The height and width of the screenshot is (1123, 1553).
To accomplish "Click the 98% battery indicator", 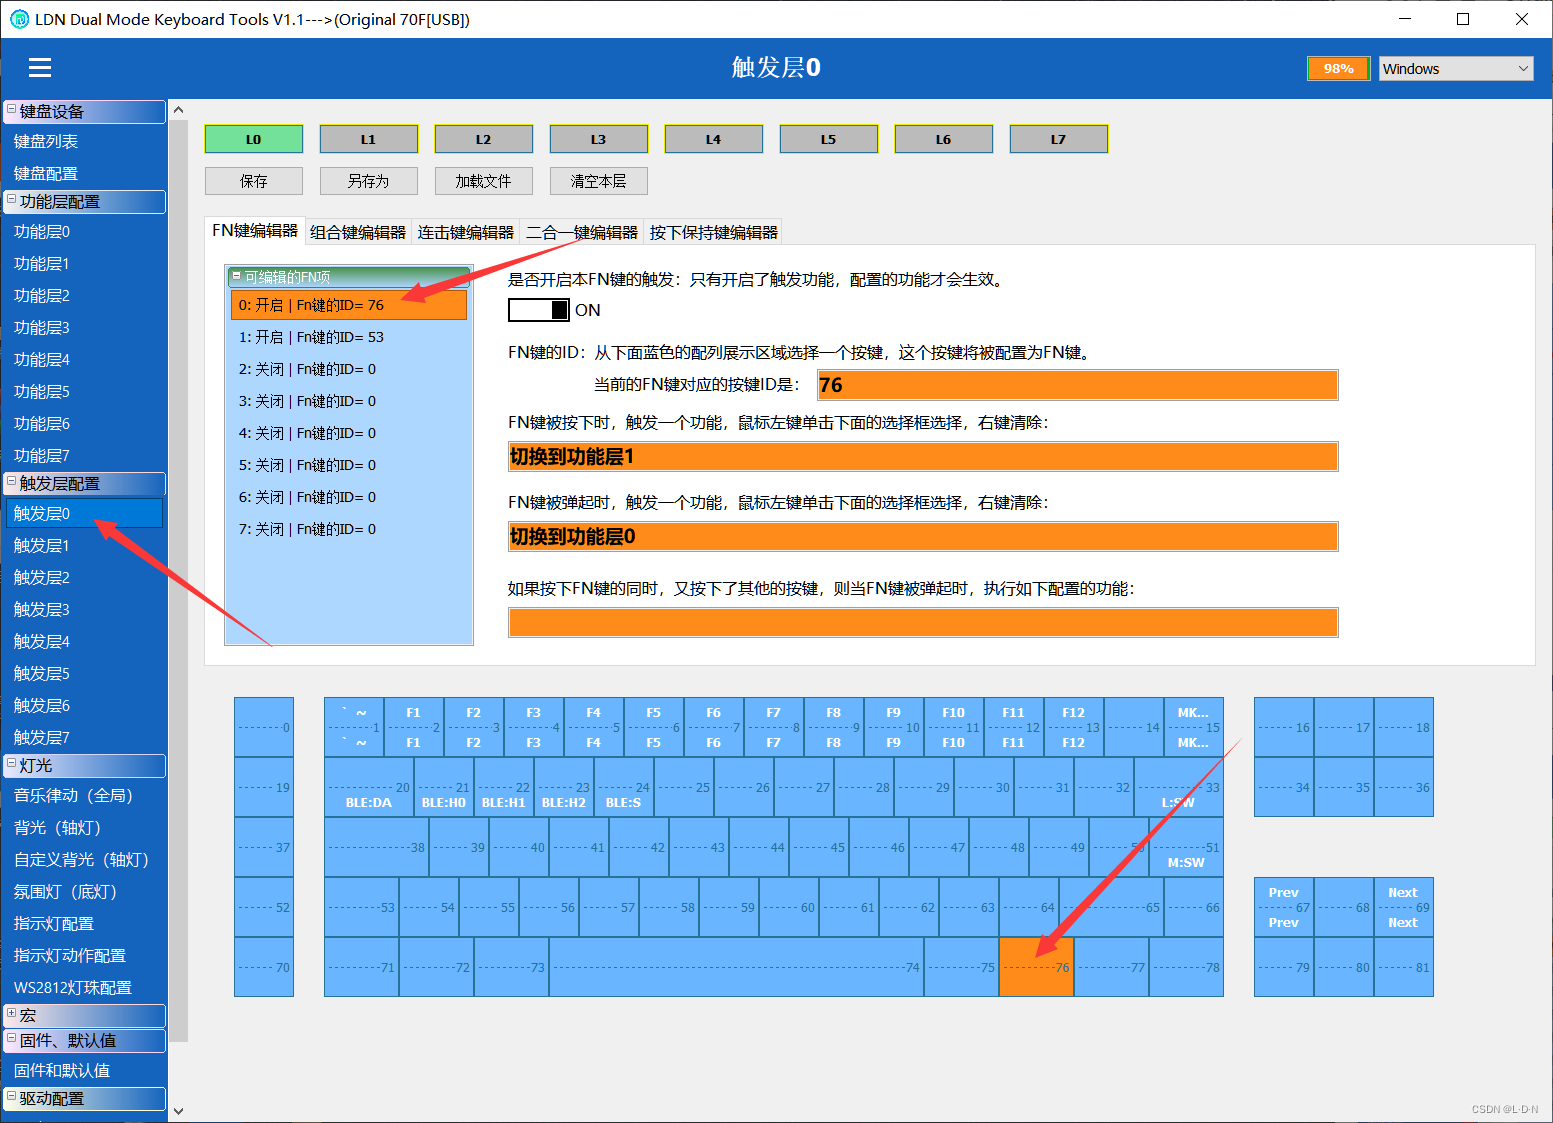I will (x=1339, y=68).
